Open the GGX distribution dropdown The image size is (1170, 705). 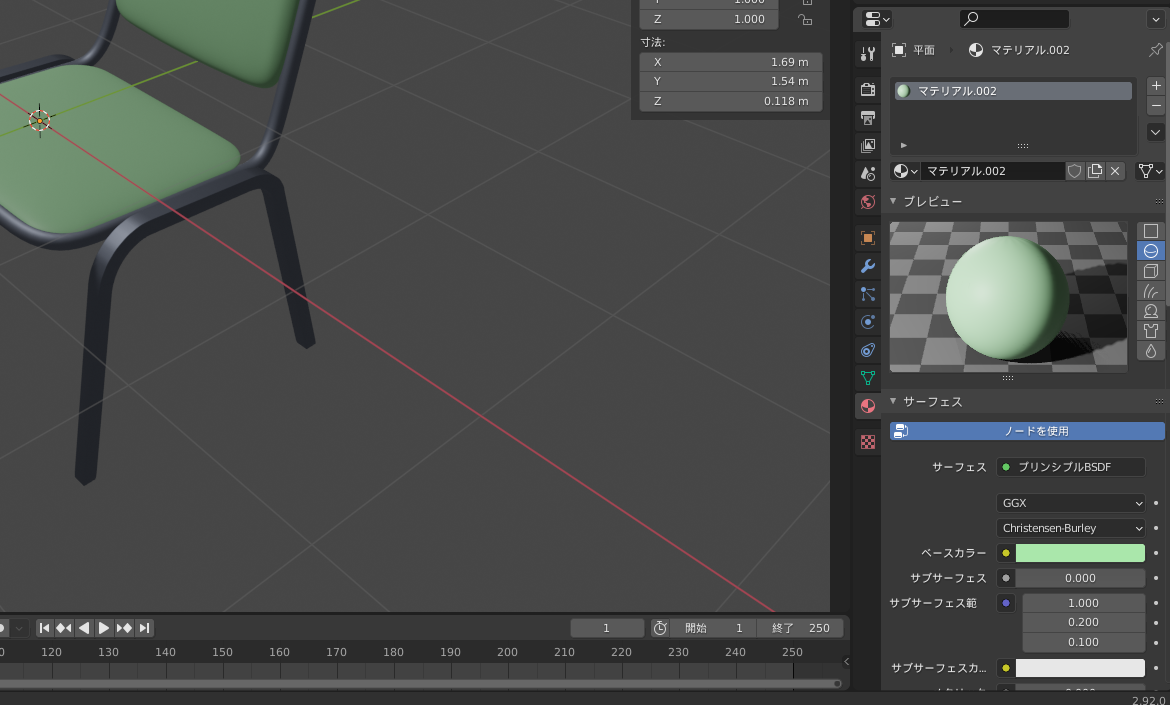(x=1070, y=503)
